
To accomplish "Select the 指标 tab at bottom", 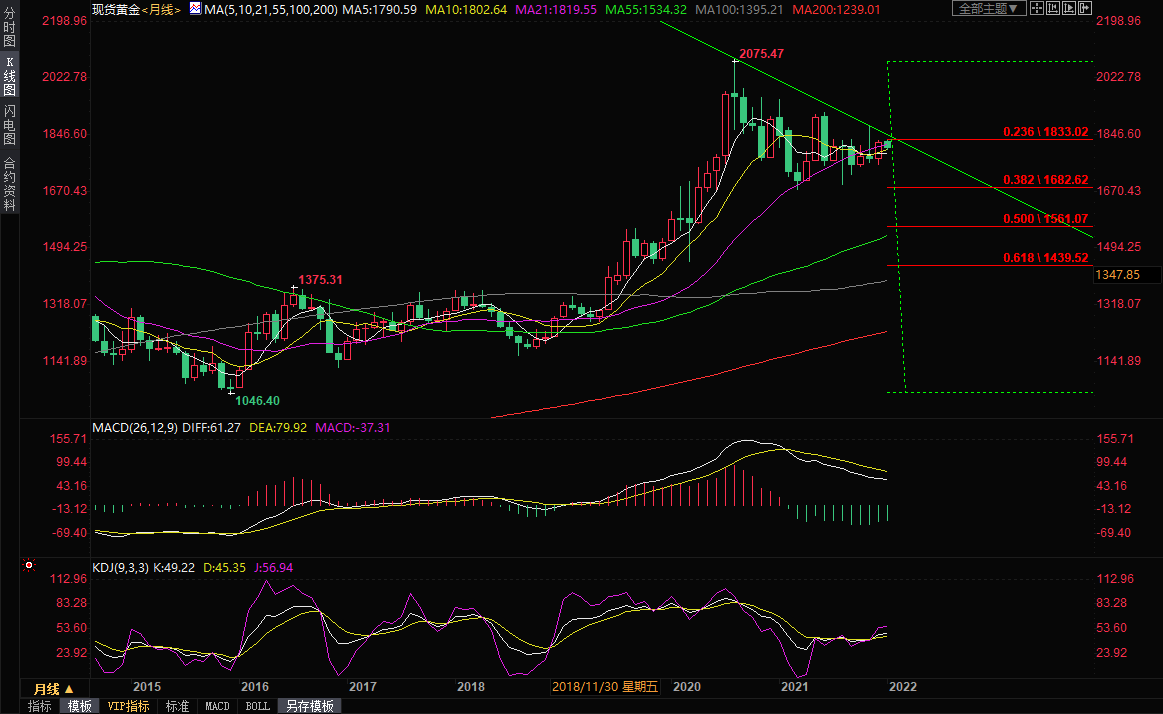I will pos(39,706).
